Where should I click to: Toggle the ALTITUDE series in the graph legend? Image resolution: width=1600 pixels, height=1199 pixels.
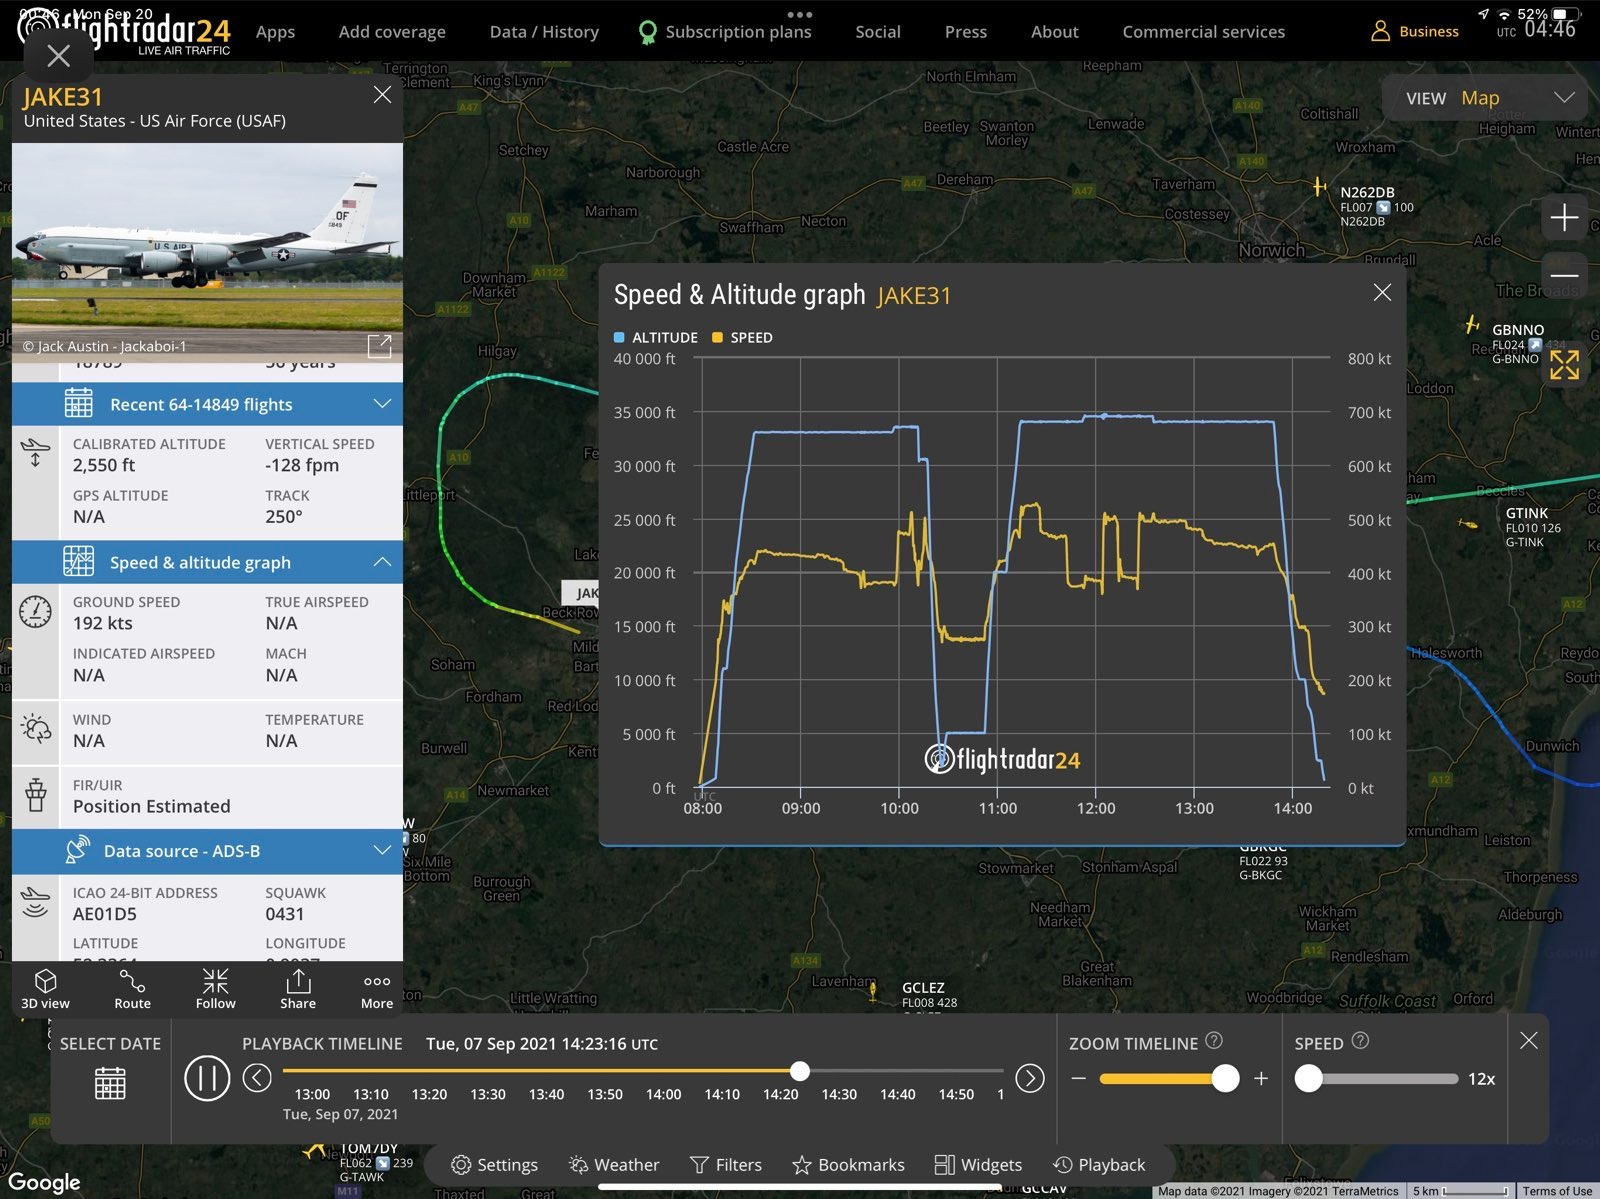point(656,337)
